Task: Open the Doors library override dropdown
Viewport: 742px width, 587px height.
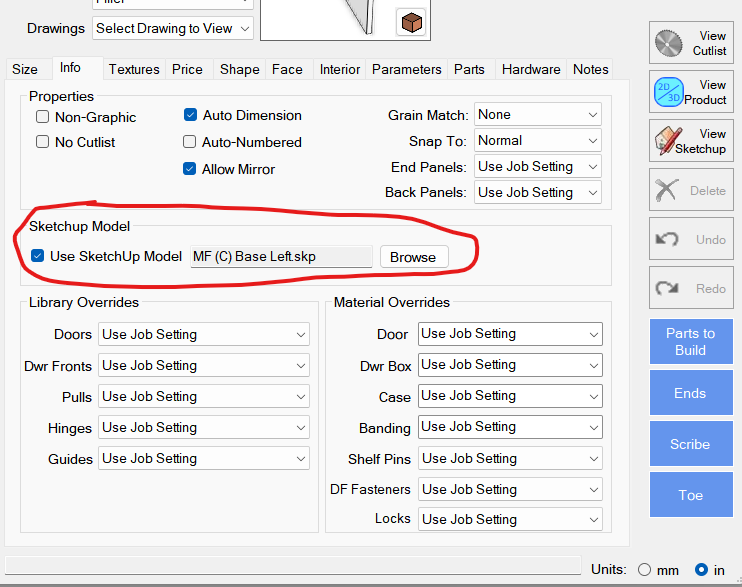Action: (204, 334)
